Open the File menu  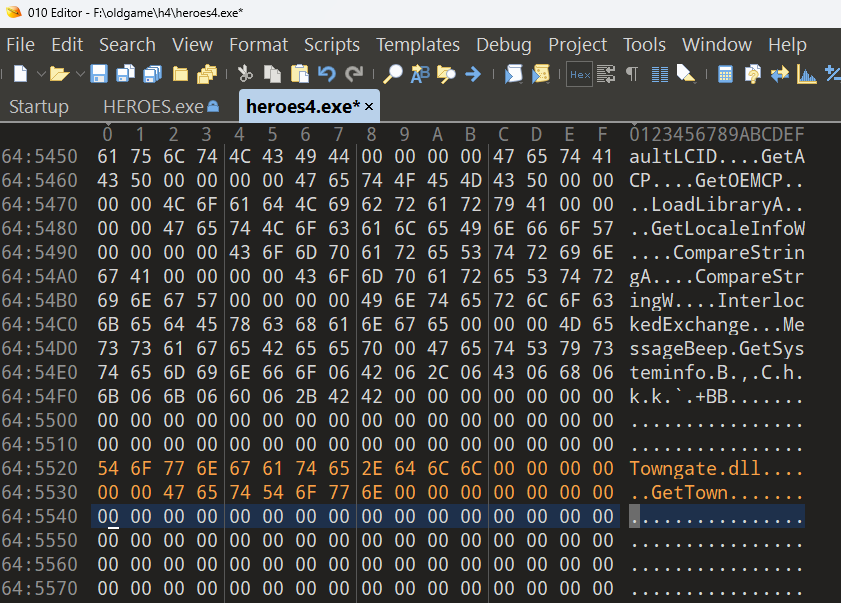tap(20, 45)
